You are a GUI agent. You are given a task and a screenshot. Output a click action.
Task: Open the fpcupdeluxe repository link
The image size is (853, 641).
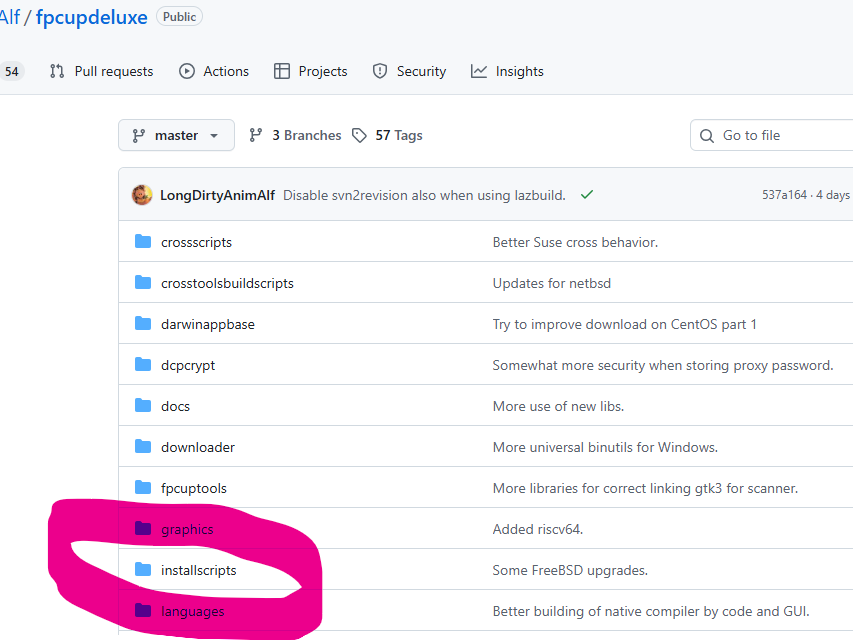pos(91,16)
